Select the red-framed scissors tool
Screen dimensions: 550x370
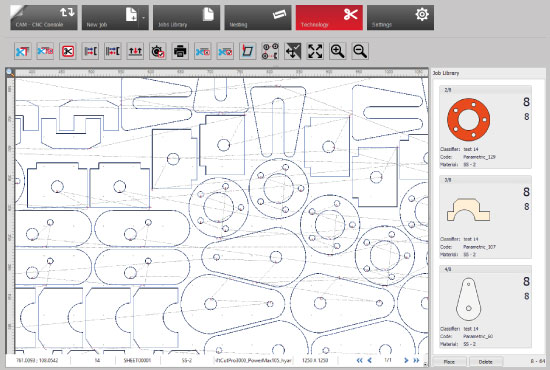[68, 52]
